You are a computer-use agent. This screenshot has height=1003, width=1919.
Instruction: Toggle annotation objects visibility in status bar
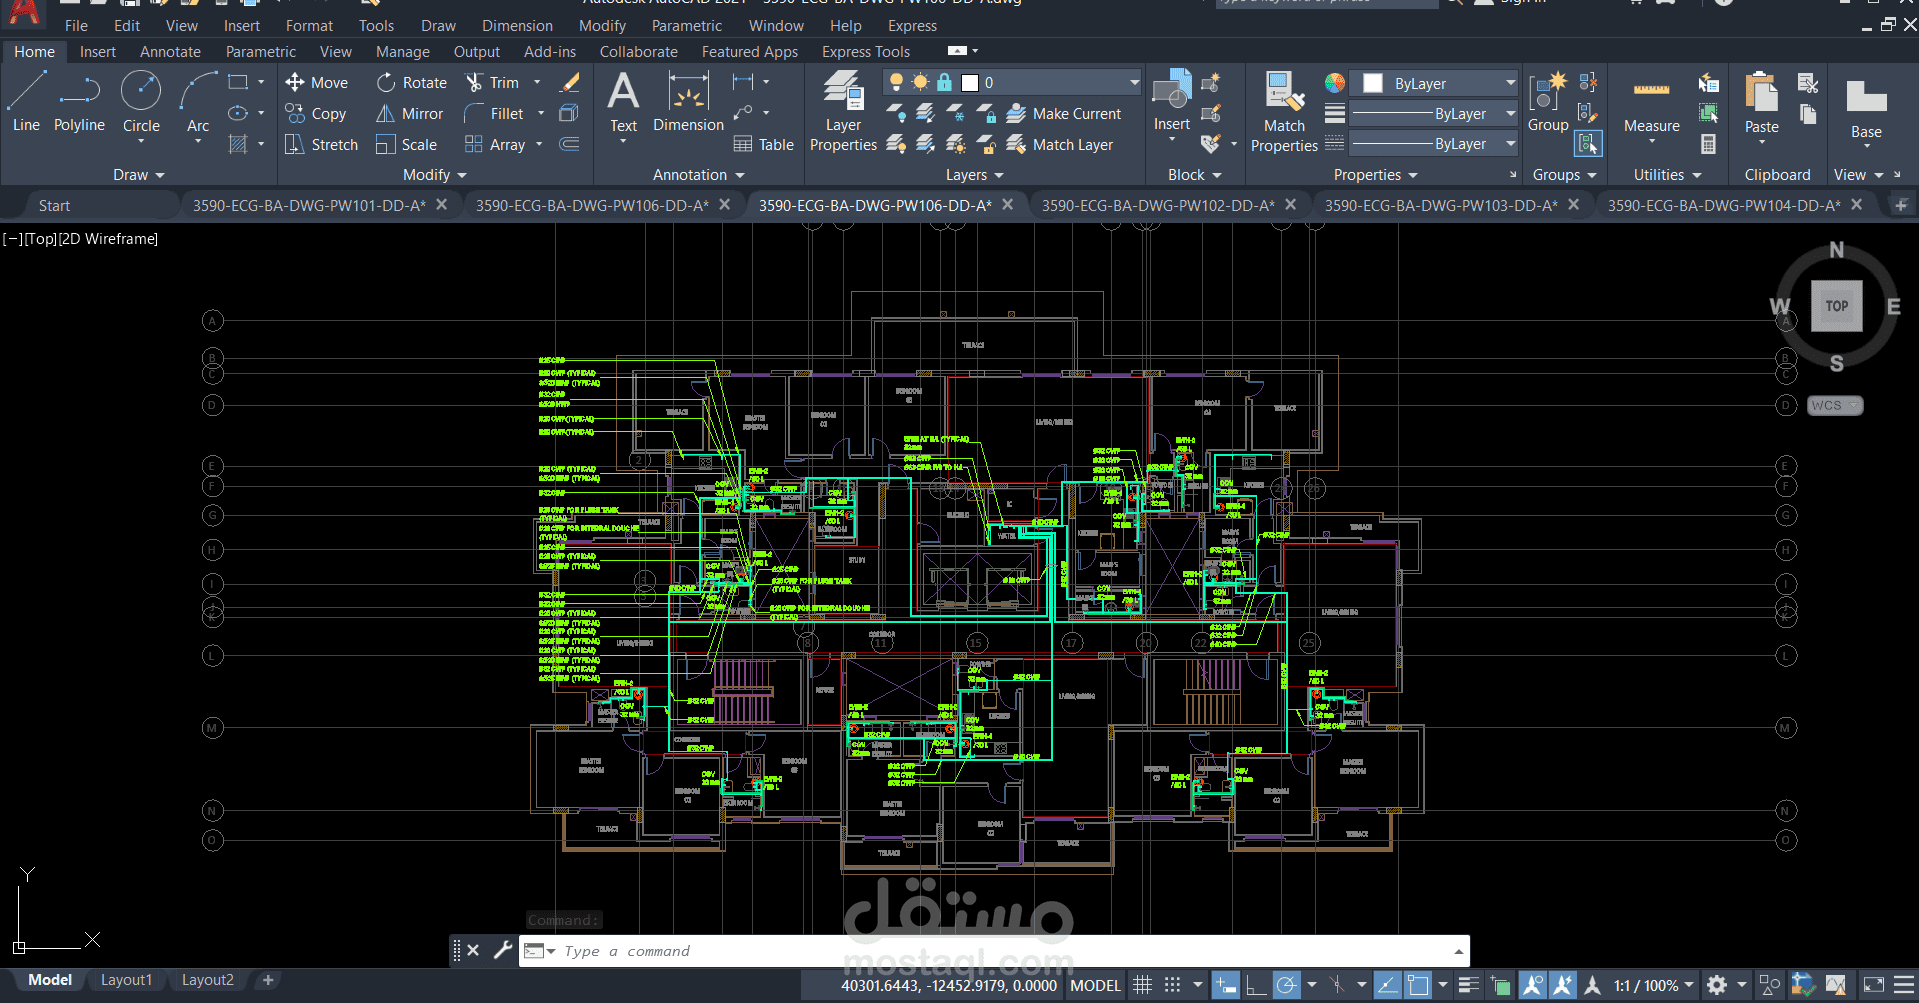(1532, 985)
